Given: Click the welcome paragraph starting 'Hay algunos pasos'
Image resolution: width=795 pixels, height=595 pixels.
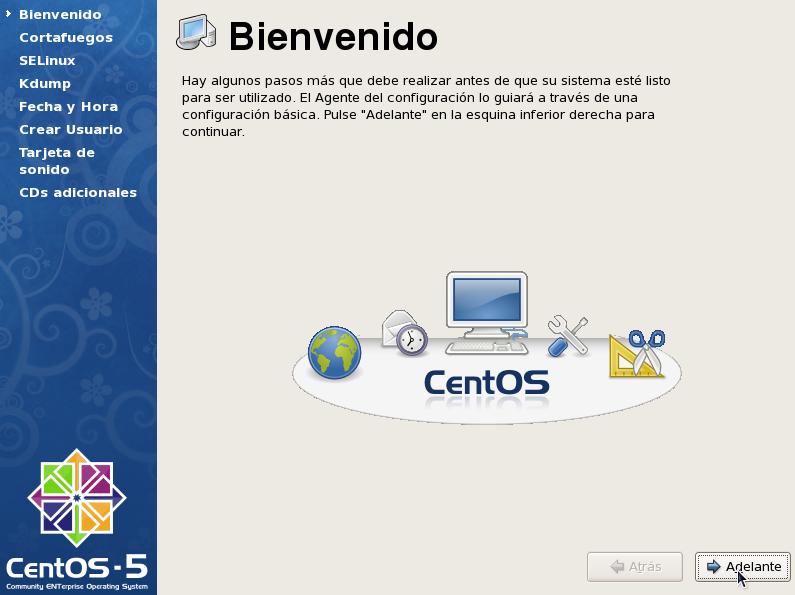Looking at the screenshot, I should pyautogui.click(x=426, y=106).
